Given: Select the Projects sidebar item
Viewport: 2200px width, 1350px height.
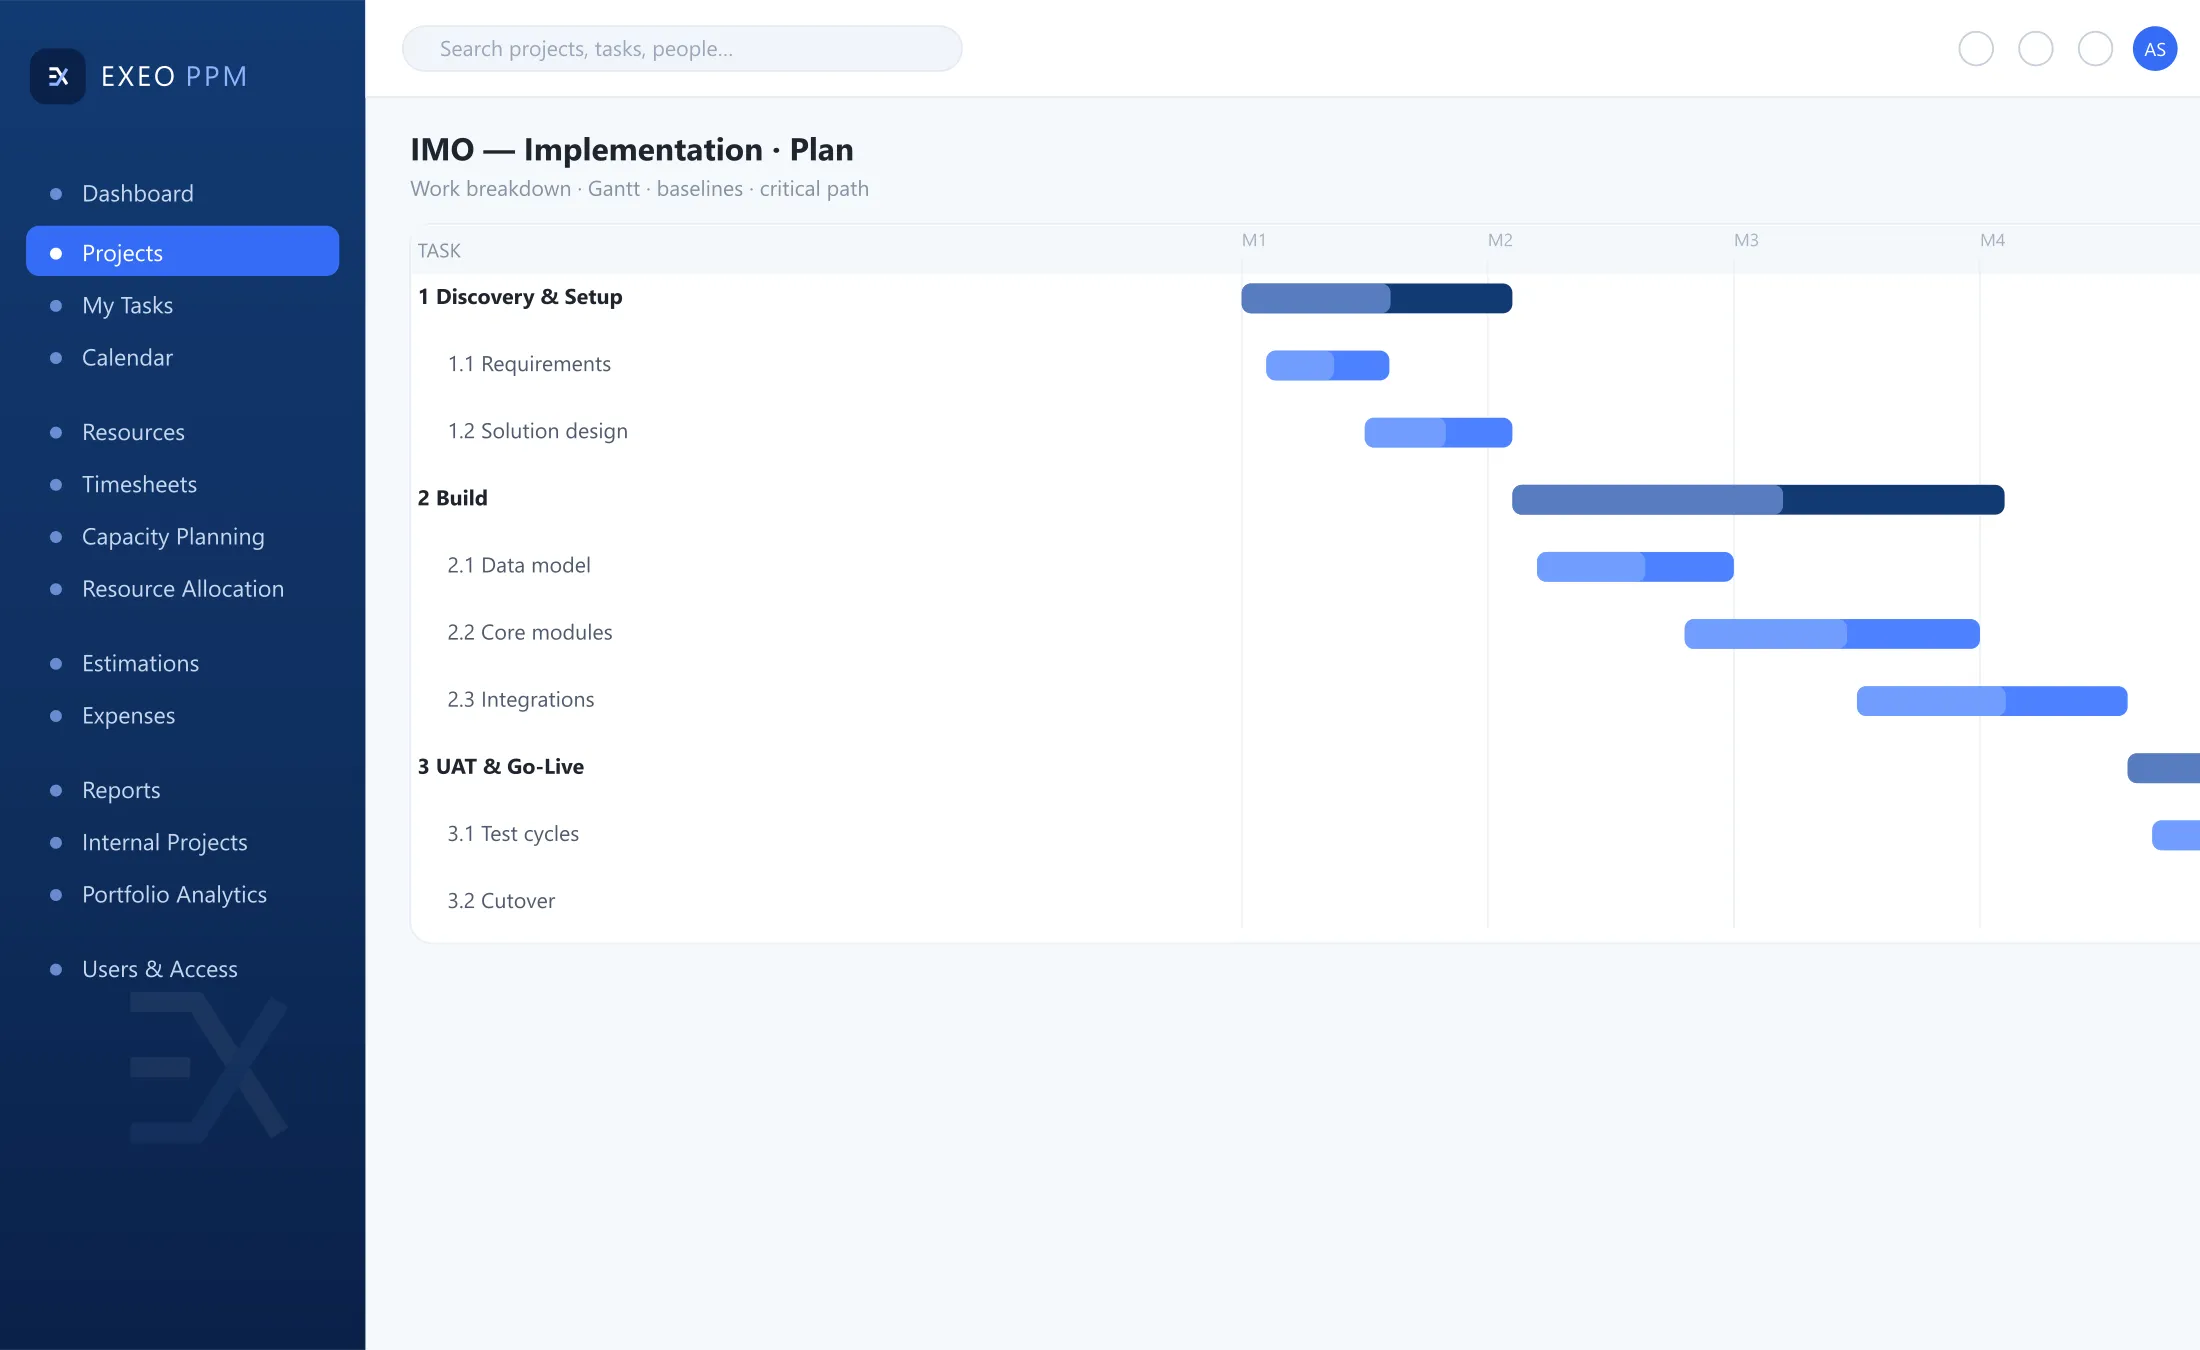Looking at the screenshot, I should click(x=182, y=252).
